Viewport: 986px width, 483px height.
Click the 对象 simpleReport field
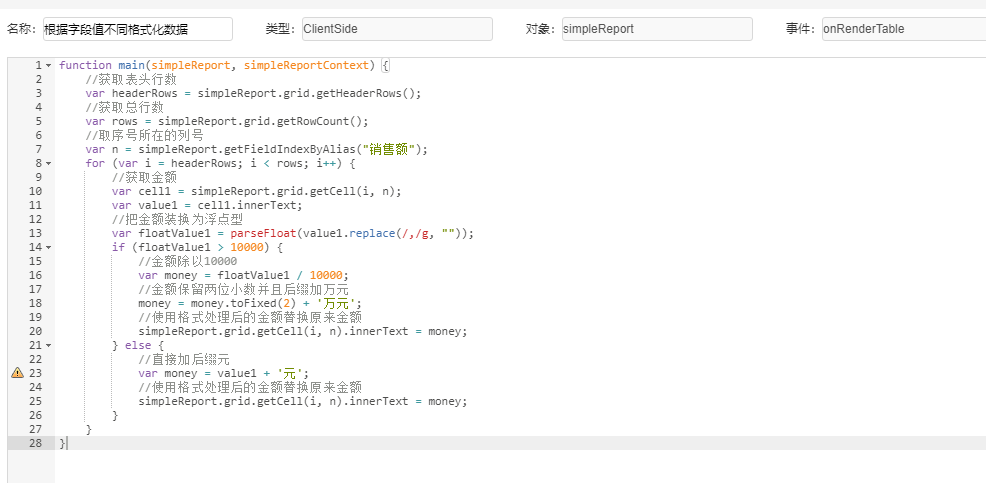coord(657,29)
